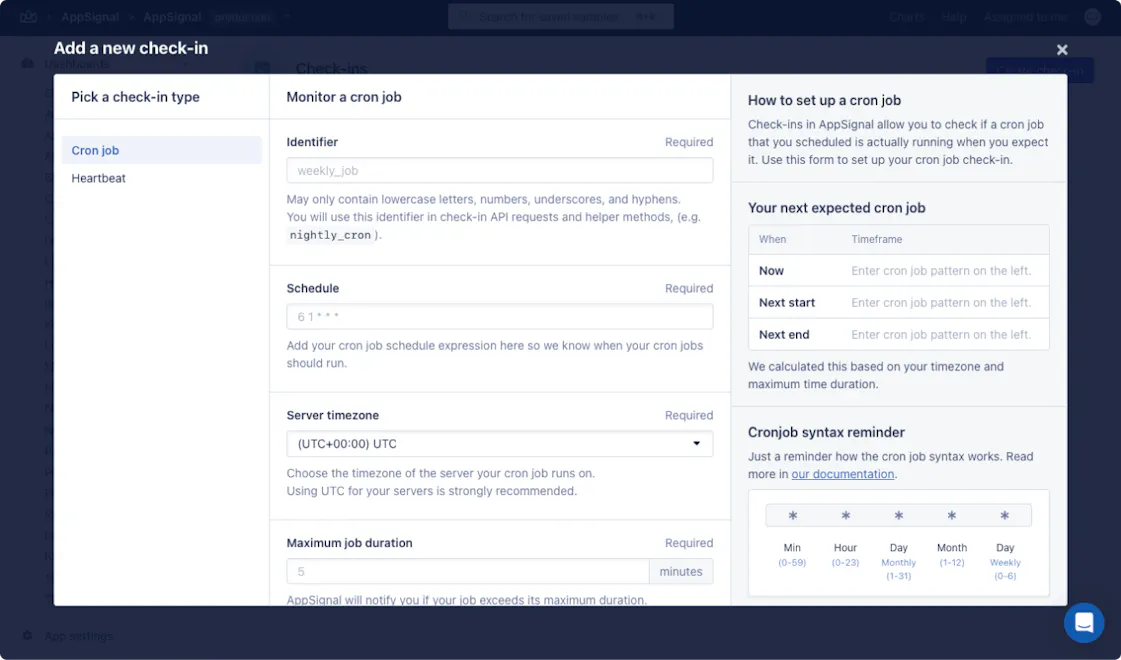
Task: Open the Server timezone dropdown
Action: coord(500,443)
